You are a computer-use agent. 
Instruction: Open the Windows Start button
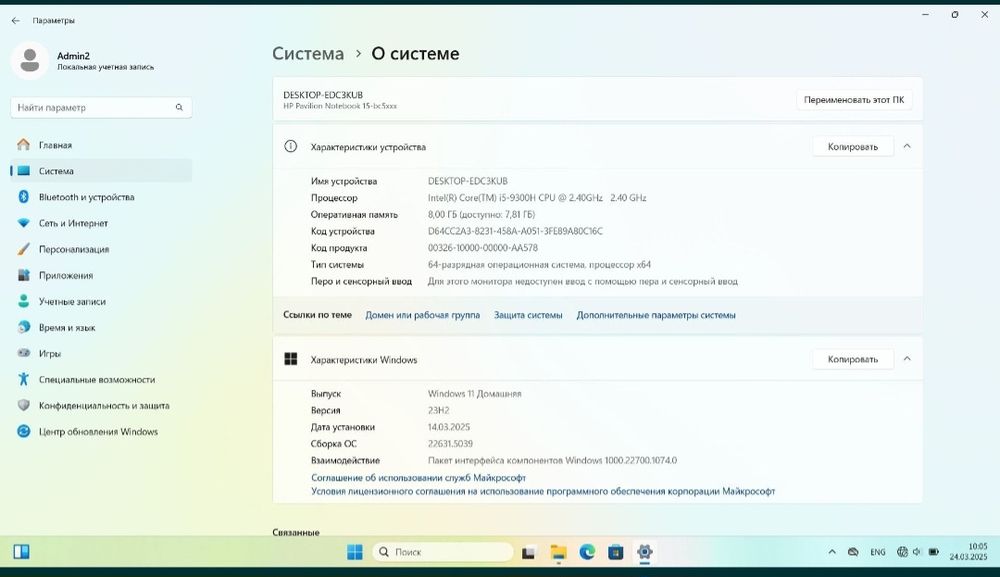point(355,551)
